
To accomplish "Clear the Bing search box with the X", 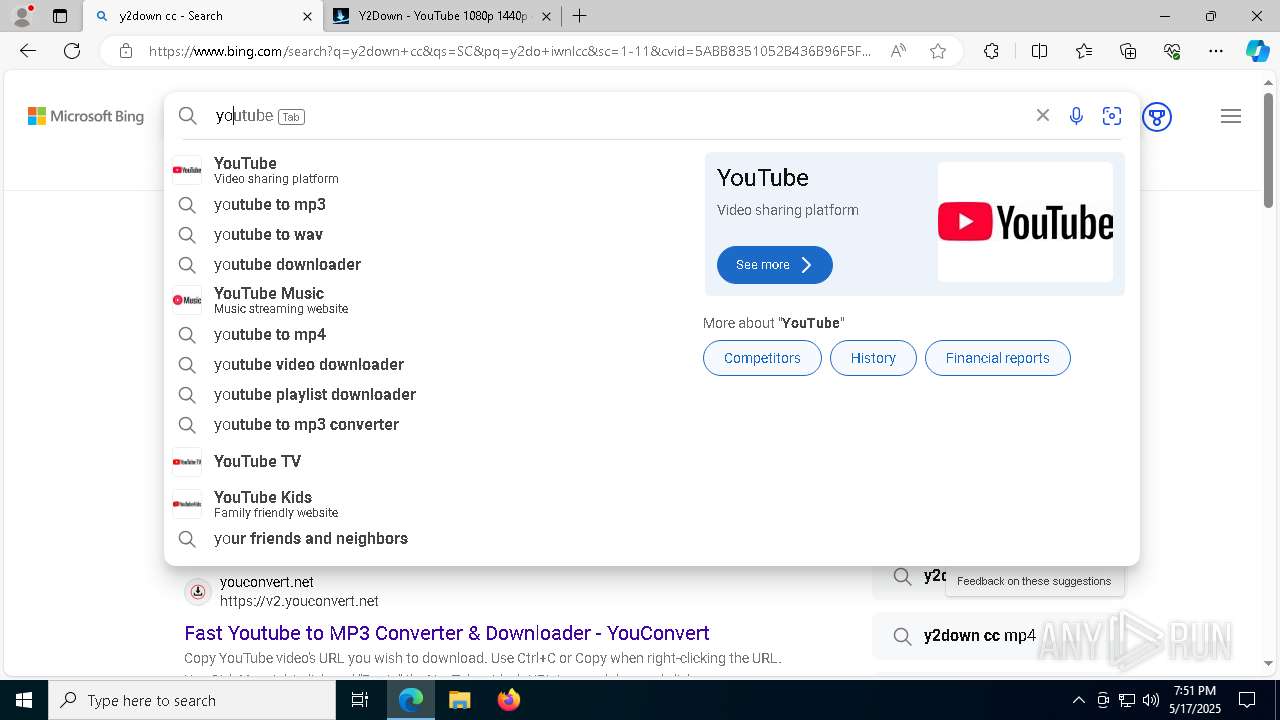I will pyautogui.click(x=1042, y=116).
